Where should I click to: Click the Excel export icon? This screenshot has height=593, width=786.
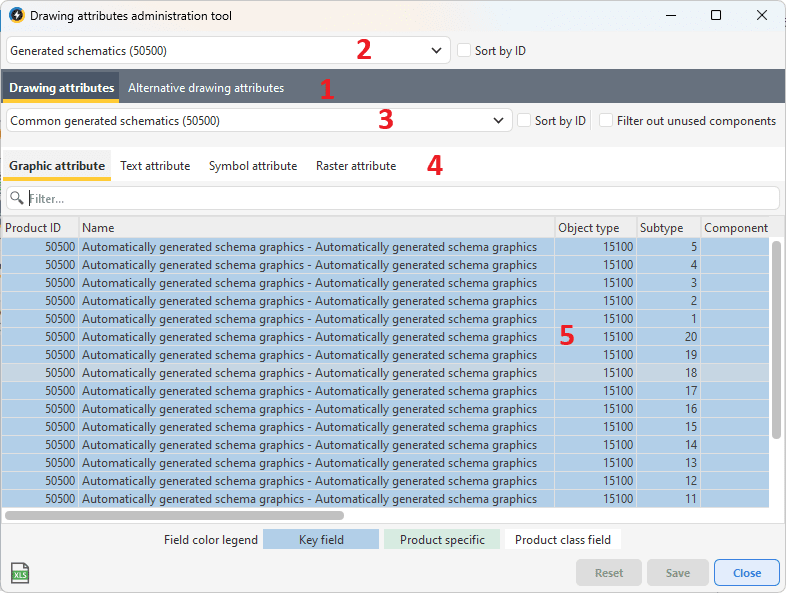point(20,573)
